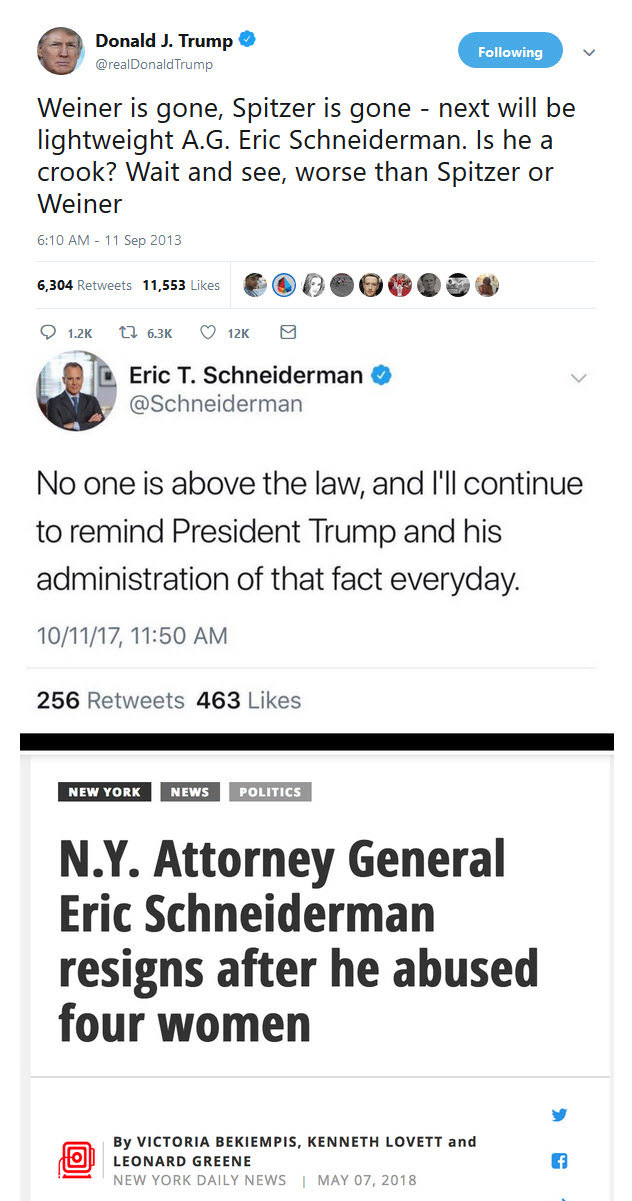Click Trump's blue verified badge

tap(247, 40)
